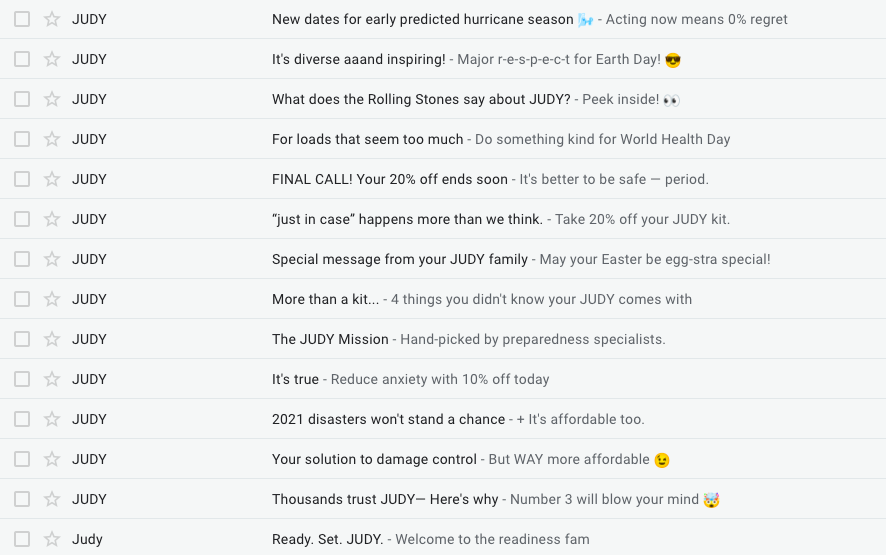Open the "just in case" happens email
886x555 pixels.
pyautogui.click(x=501, y=219)
